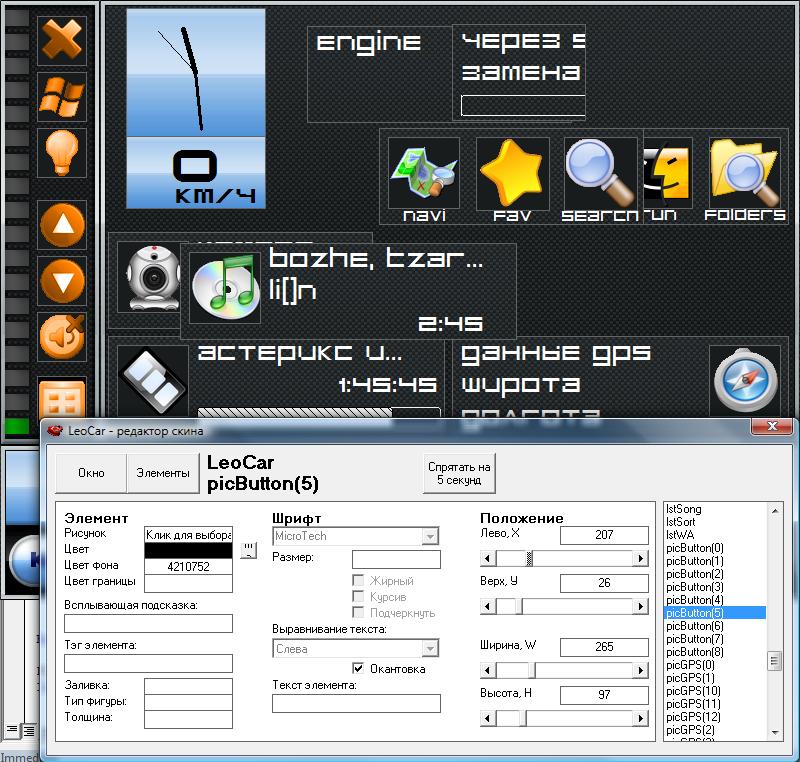Toggle the Курсив italic checkbox

358,596
